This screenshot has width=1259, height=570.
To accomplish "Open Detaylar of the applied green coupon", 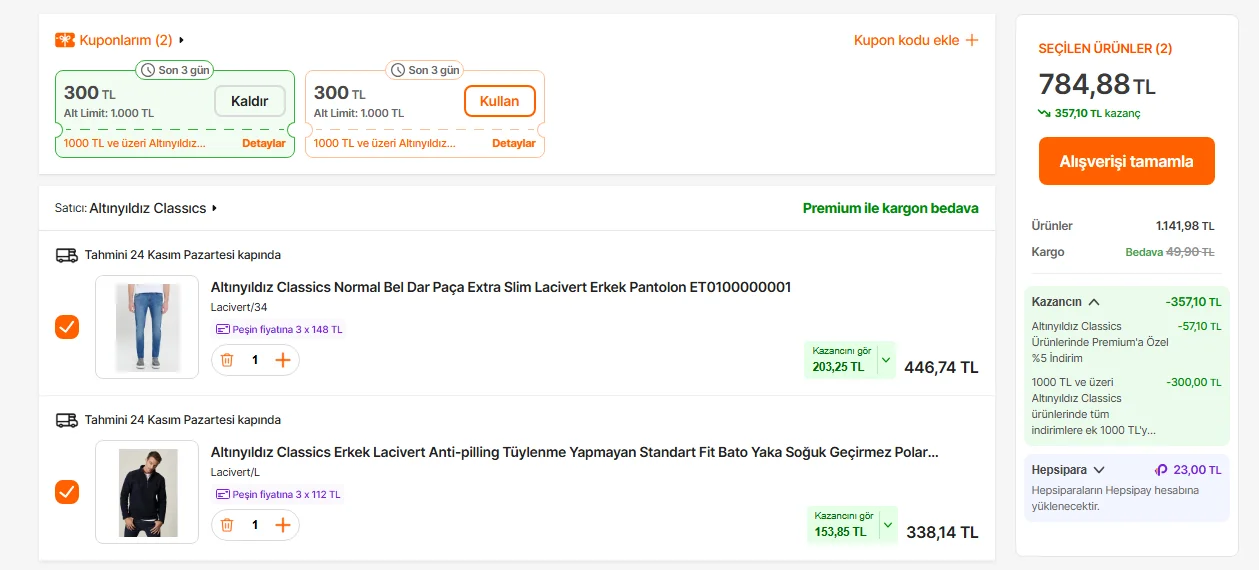I will [263, 144].
